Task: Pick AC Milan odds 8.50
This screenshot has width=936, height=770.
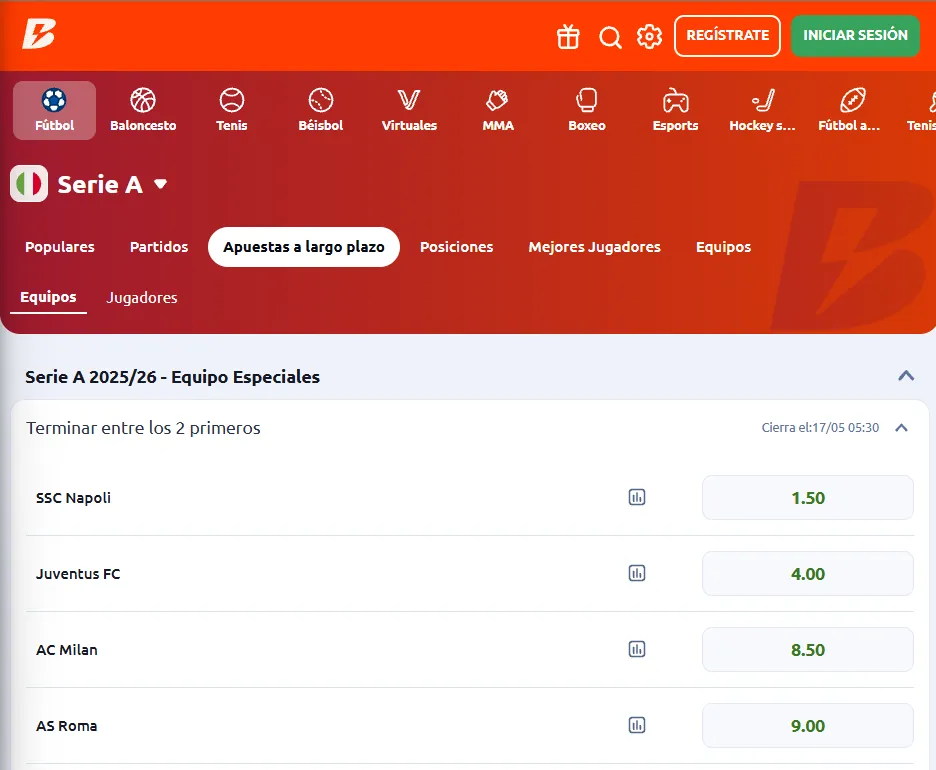Action: [808, 649]
